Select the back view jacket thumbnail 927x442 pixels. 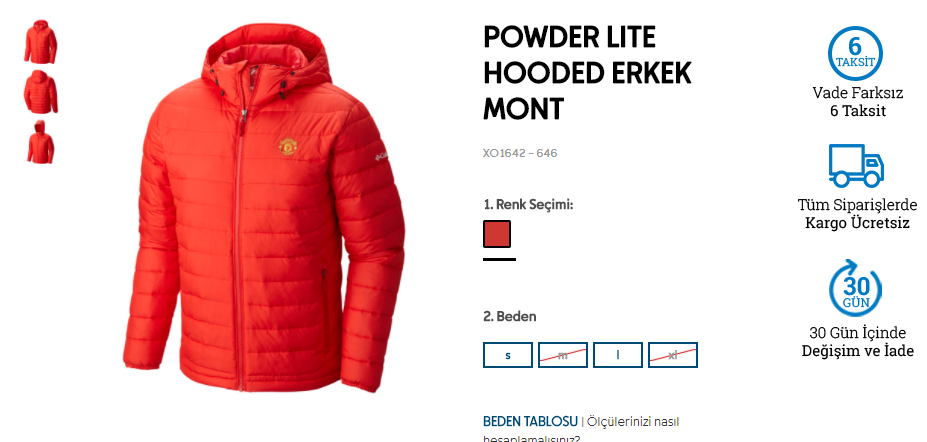[x=41, y=92]
